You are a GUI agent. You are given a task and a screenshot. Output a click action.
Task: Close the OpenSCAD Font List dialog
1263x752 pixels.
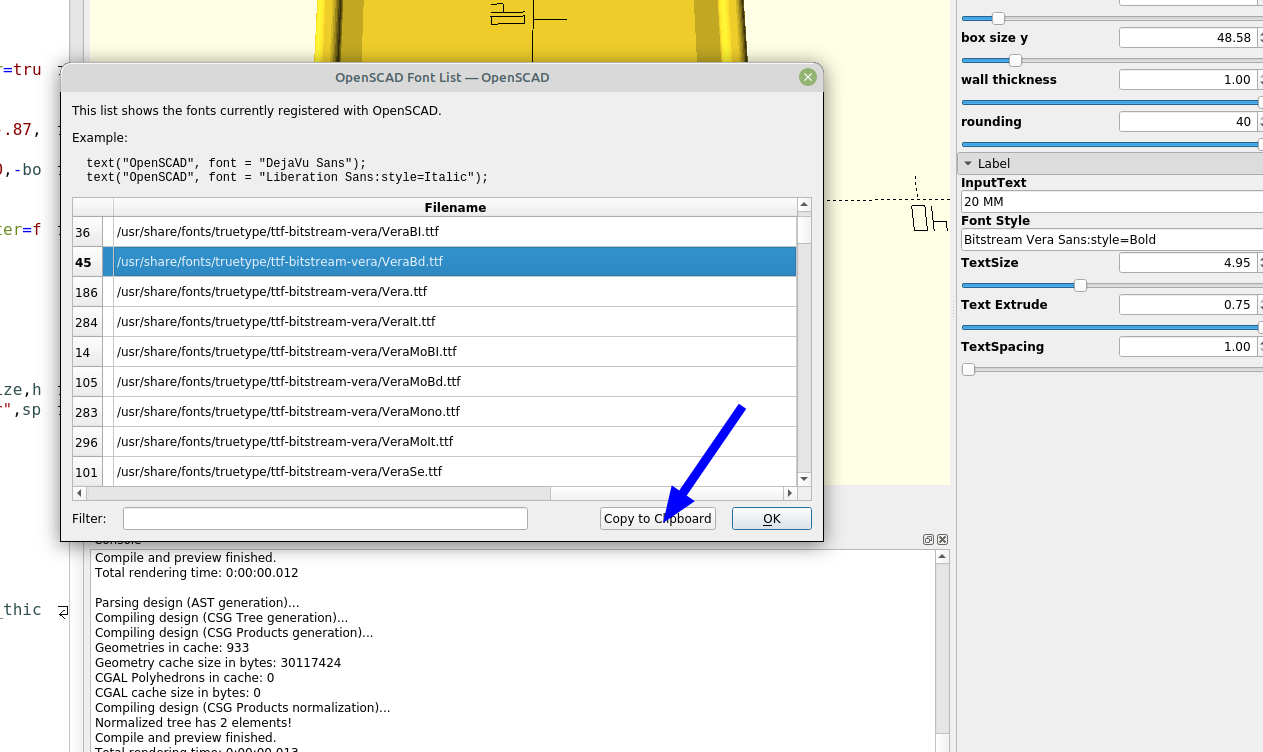[807, 77]
